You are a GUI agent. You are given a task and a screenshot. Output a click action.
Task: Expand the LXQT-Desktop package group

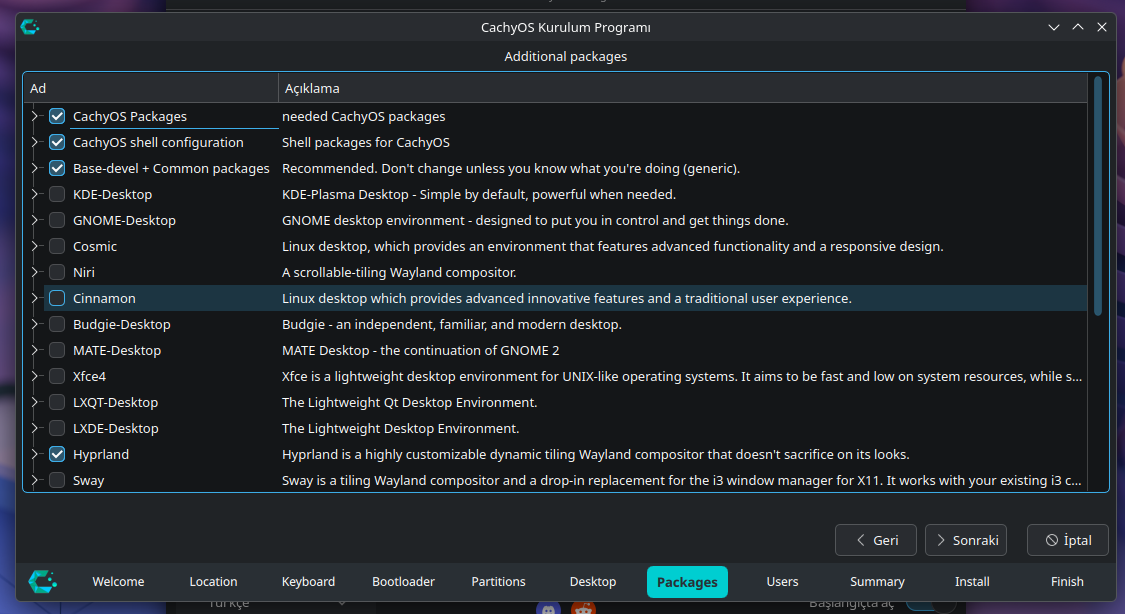pos(34,402)
